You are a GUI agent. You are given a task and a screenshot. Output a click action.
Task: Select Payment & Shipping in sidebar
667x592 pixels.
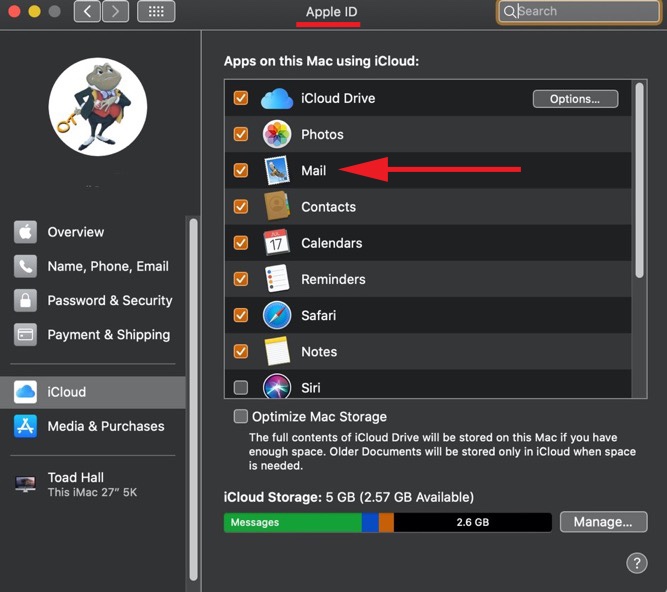(x=93, y=335)
